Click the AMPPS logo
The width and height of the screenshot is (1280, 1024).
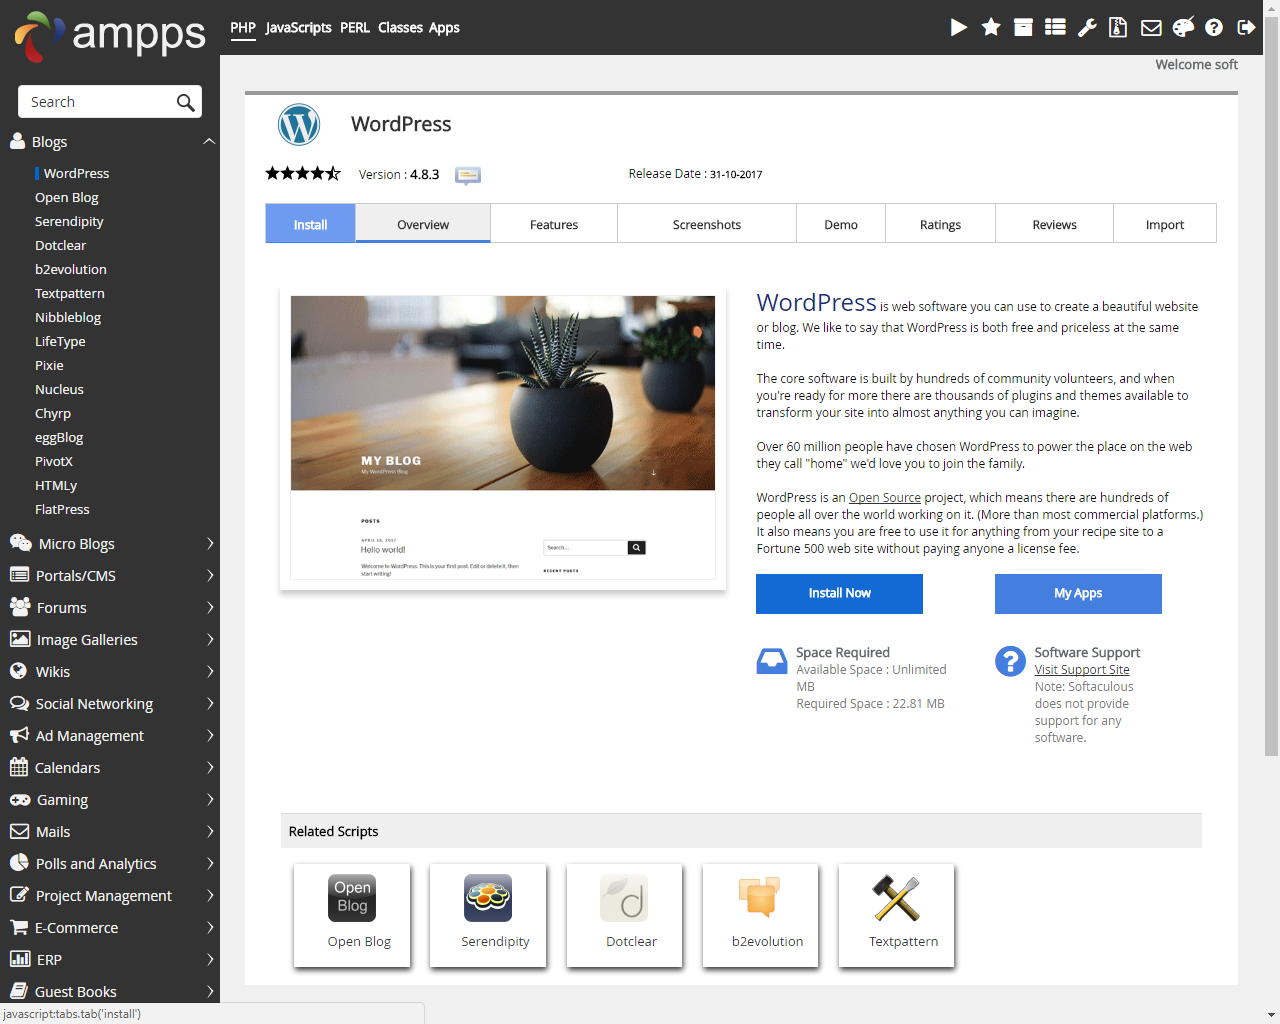pyautogui.click(x=110, y=36)
